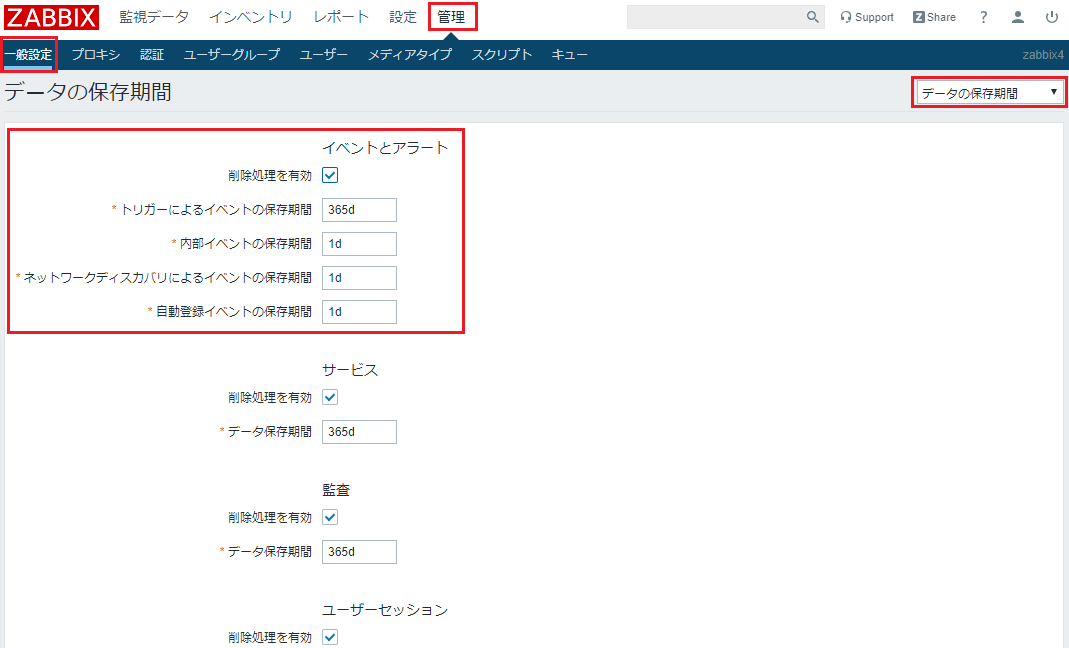This screenshot has width=1069, height=648.
Task: Open the search magnifier icon
Action: click(812, 16)
